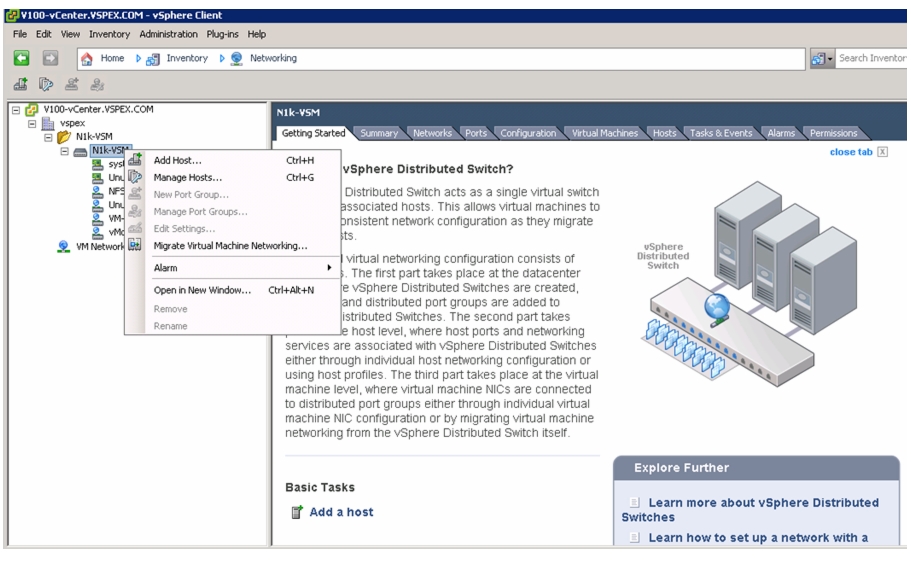Open the Administration menu
Viewport: 911px width, 579px height.
[x=168, y=34]
